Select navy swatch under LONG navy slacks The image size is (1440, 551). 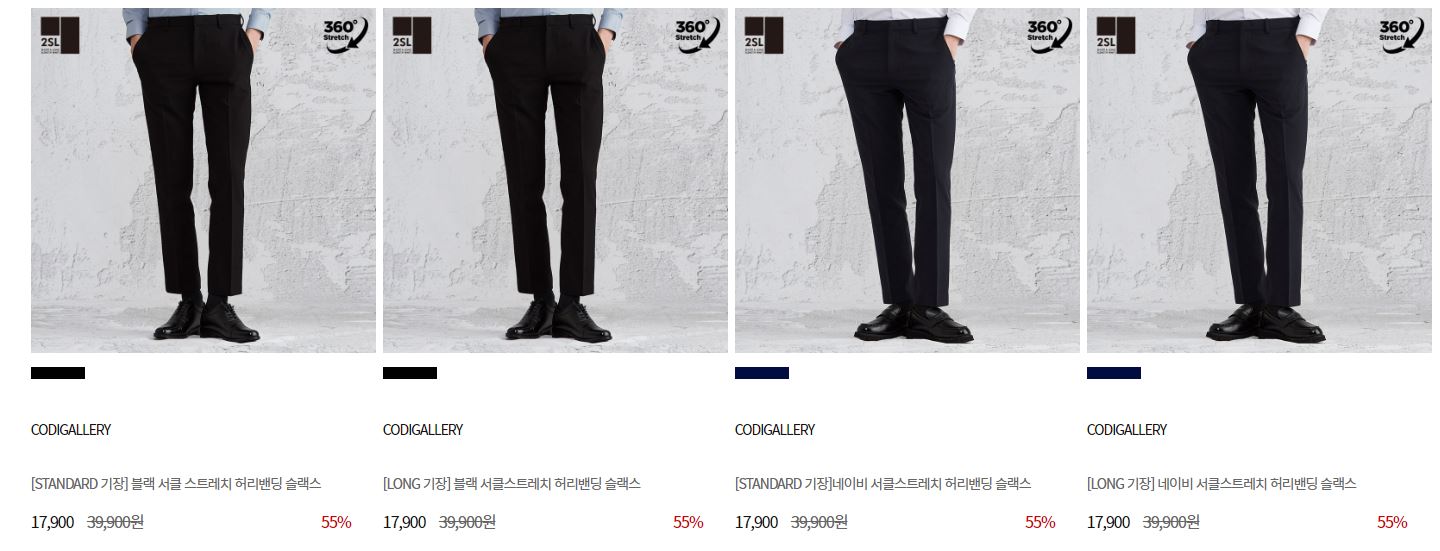tap(1114, 373)
